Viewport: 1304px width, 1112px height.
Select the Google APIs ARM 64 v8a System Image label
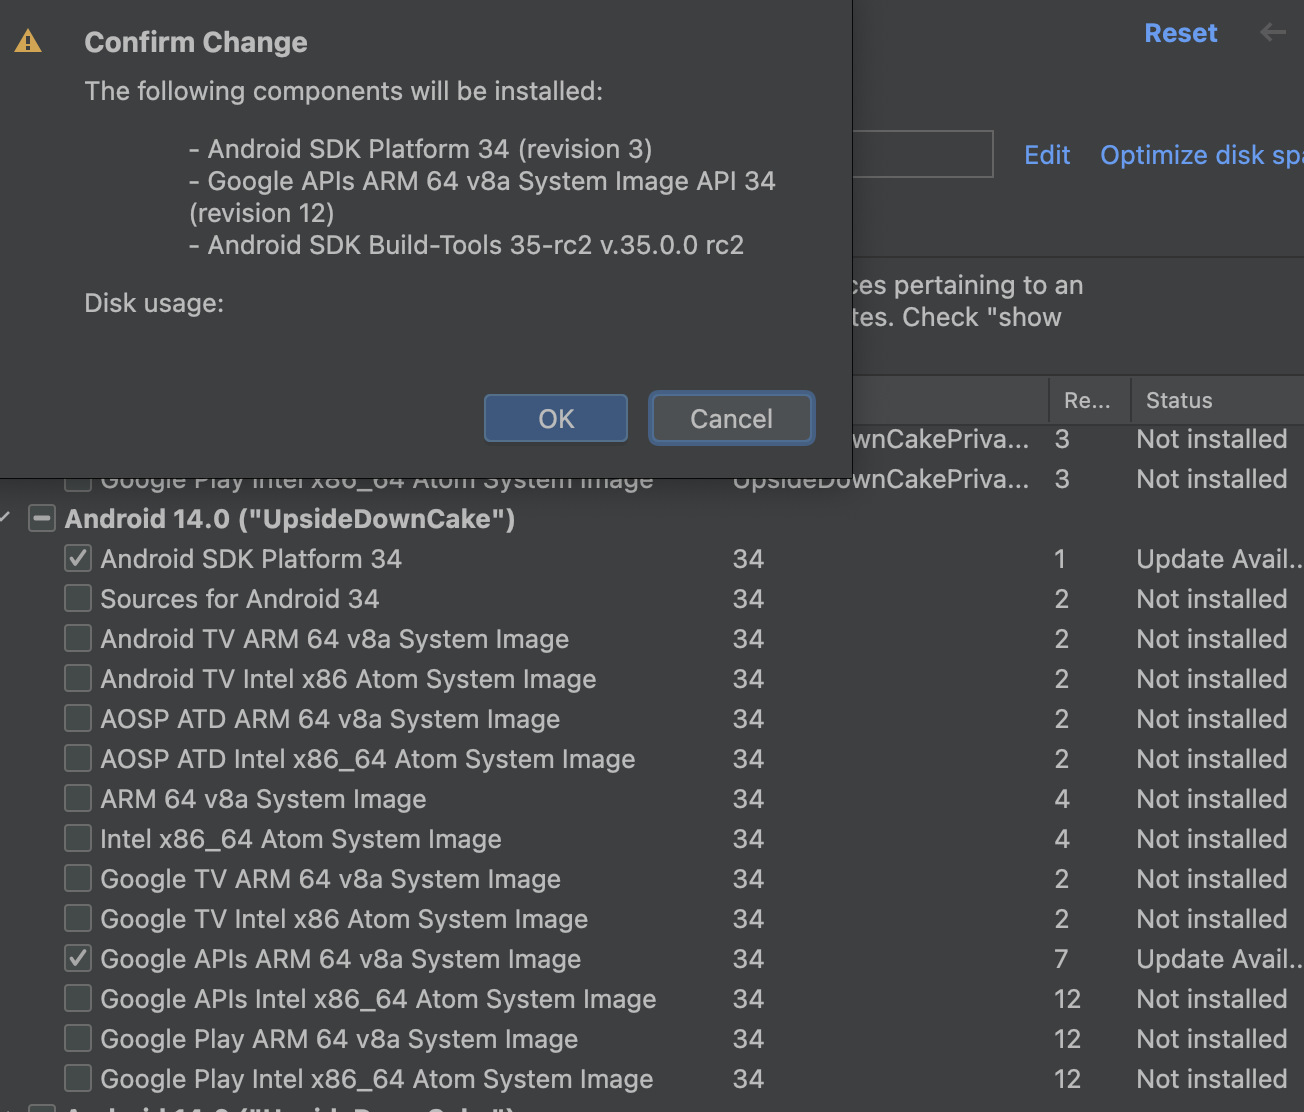coord(340,959)
